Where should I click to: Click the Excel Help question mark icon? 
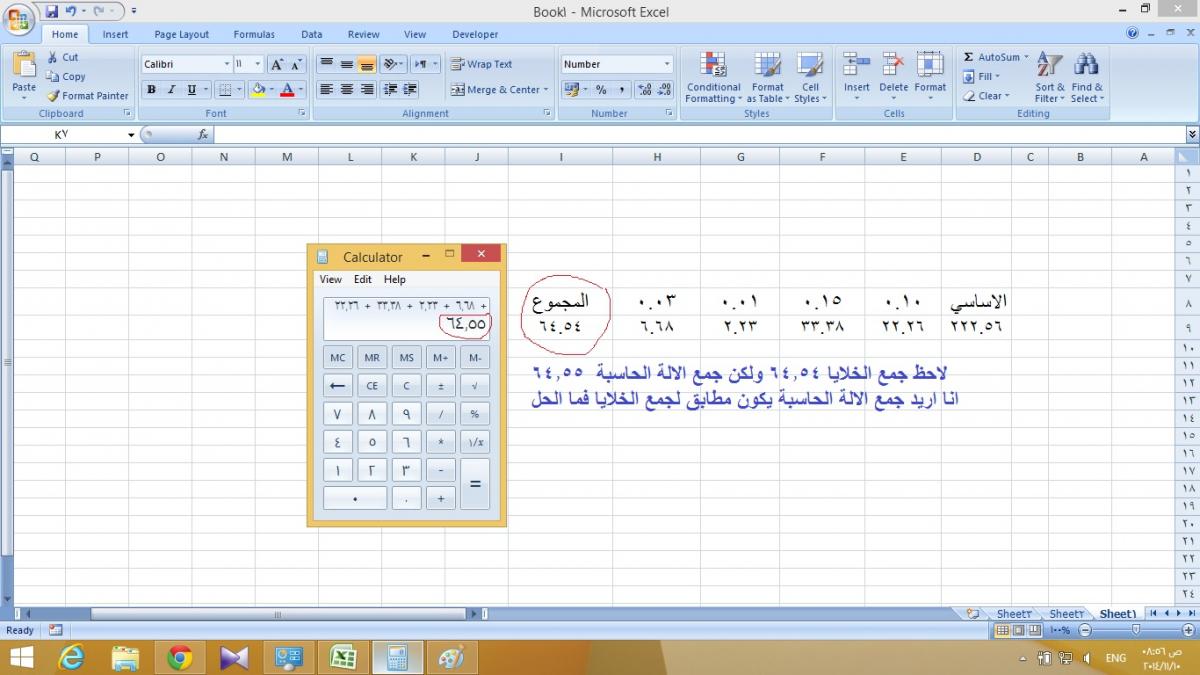pyautogui.click(x=1132, y=33)
